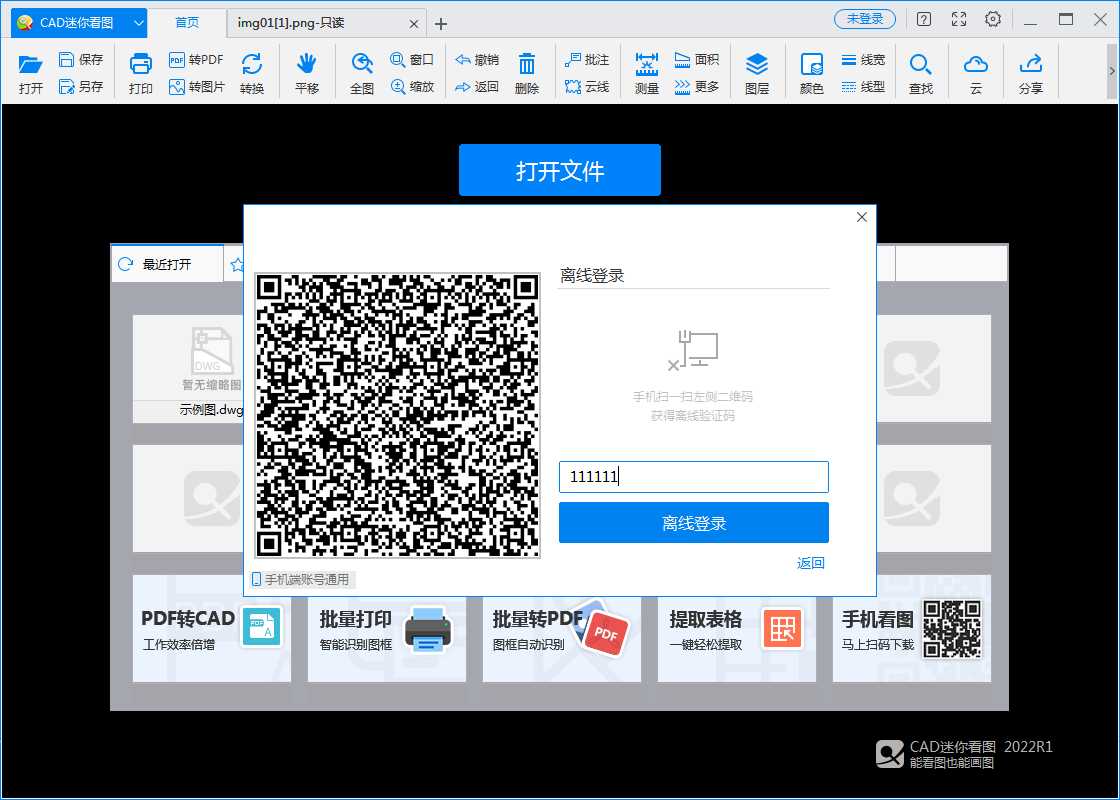Click the 返回 link in login dialog
The height and width of the screenshot is (800, 1120).
811,563
